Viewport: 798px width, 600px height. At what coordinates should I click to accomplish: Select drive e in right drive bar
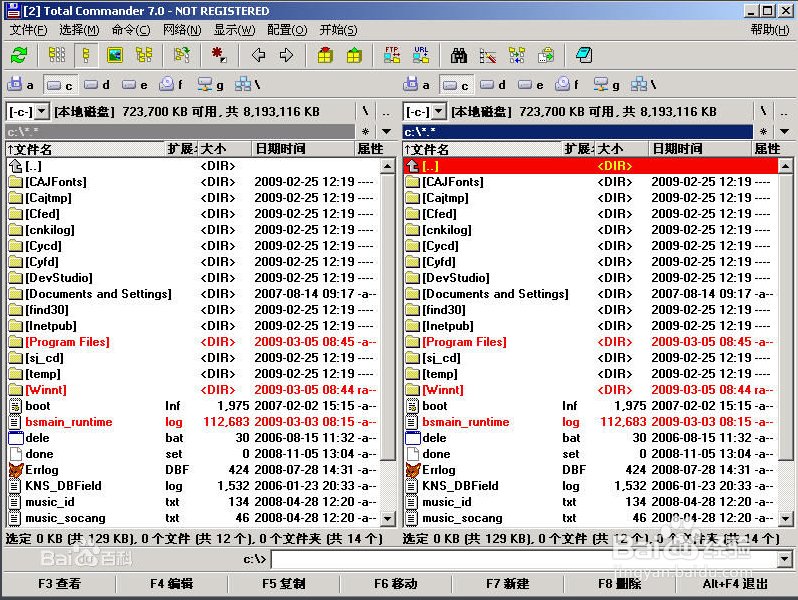530,84
